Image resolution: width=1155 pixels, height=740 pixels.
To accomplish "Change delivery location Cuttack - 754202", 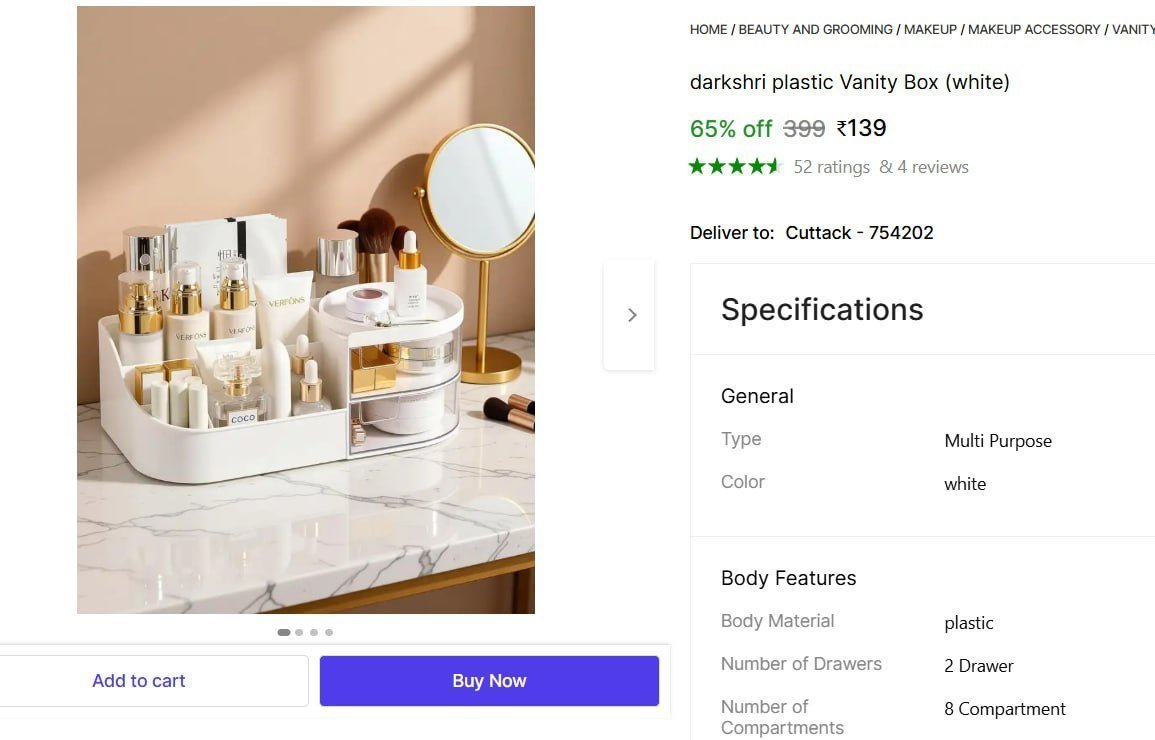I will point(859,233).
